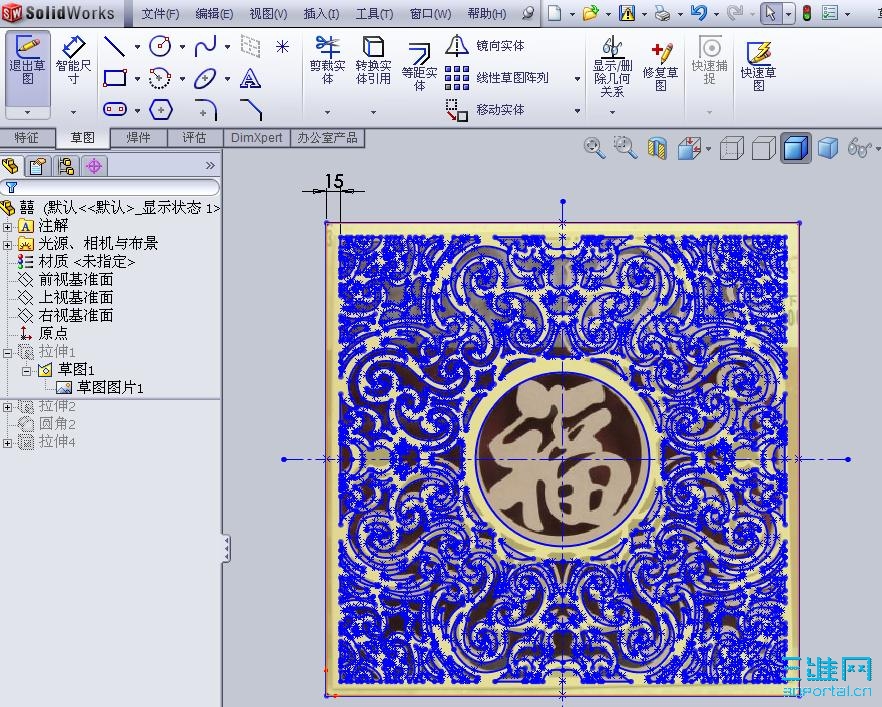Open Hide/Show Items glasses icon

pos(858,148)
